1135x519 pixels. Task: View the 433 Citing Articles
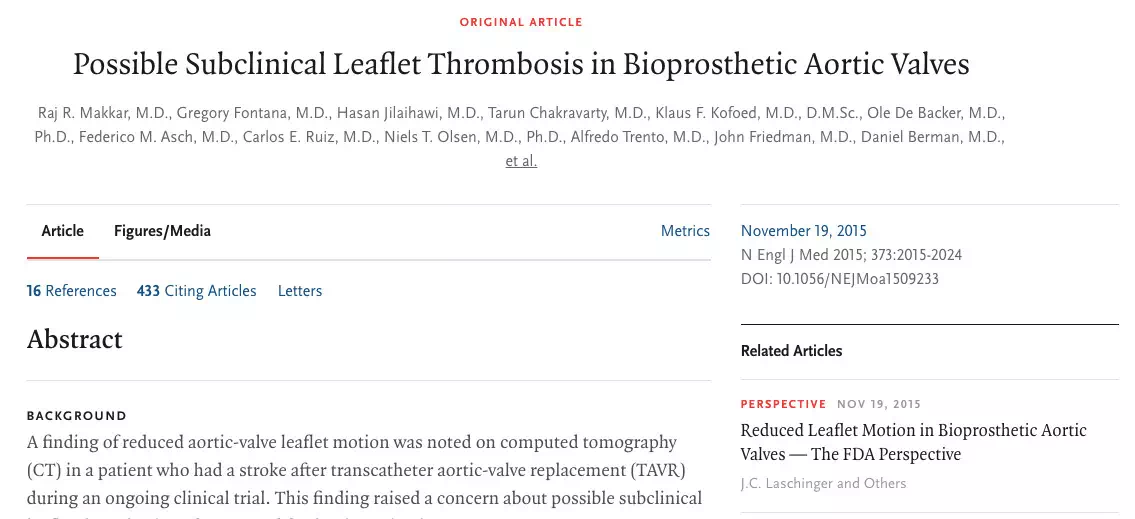click(x=196, y=291)
